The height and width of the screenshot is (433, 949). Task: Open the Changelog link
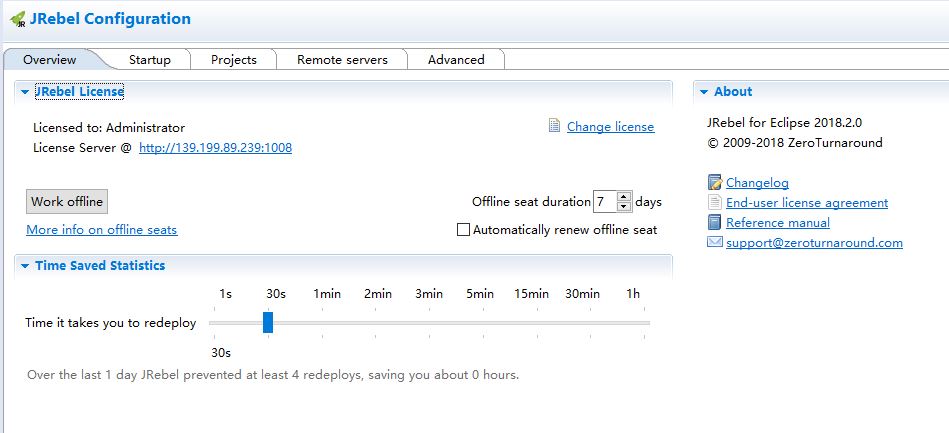coord(757,182)
